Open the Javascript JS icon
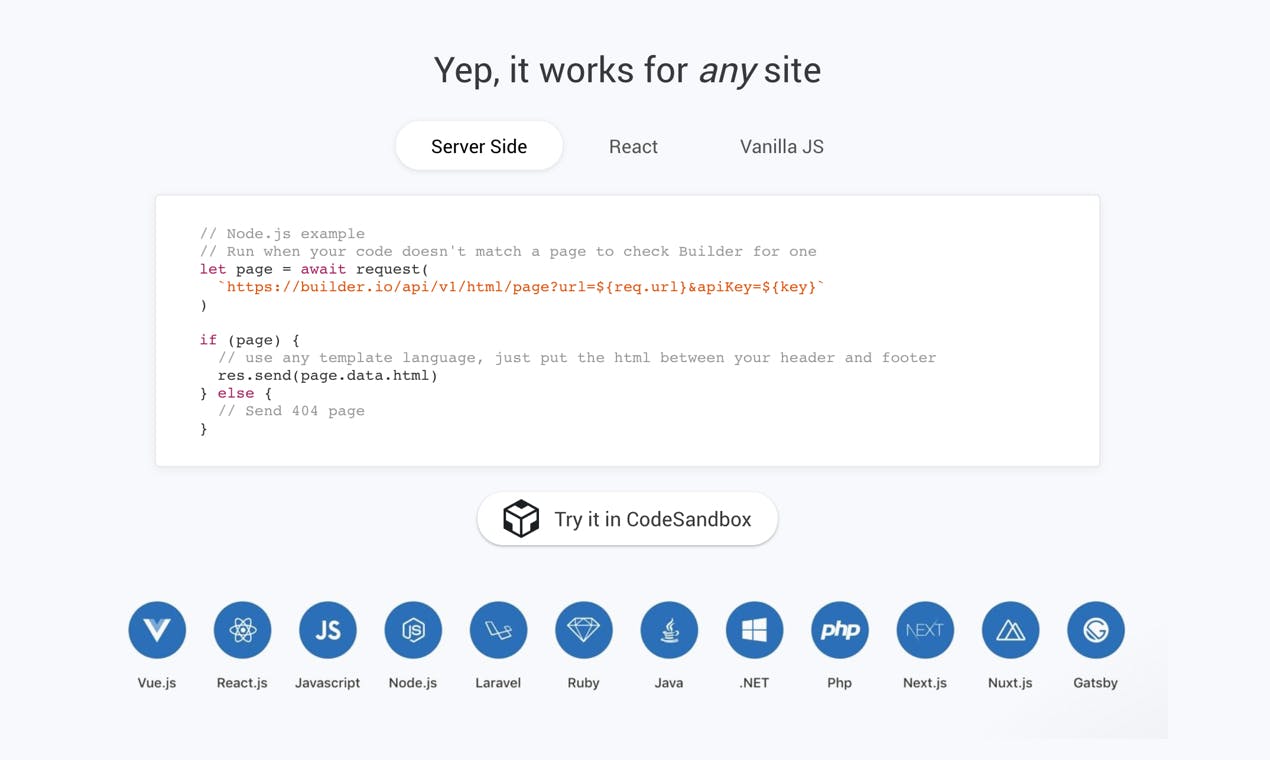 tap(328, 630)
